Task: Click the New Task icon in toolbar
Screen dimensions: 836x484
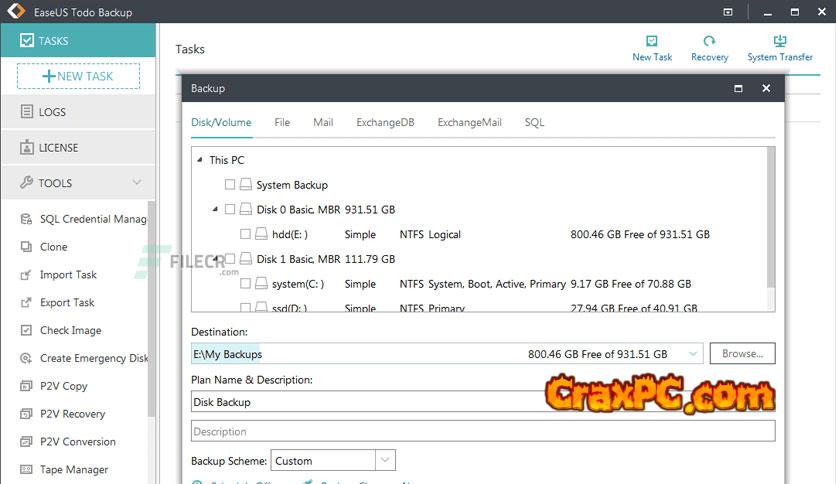Action: click(652, 42)
